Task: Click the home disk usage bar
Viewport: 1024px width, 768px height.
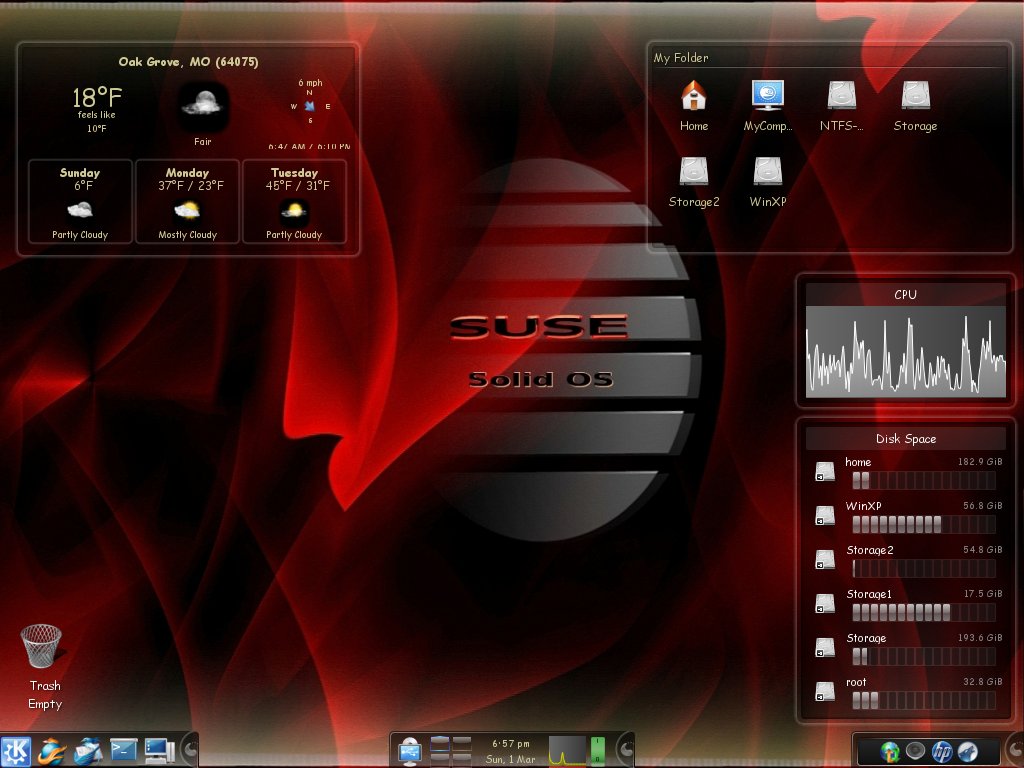Action: coord(924,481)
